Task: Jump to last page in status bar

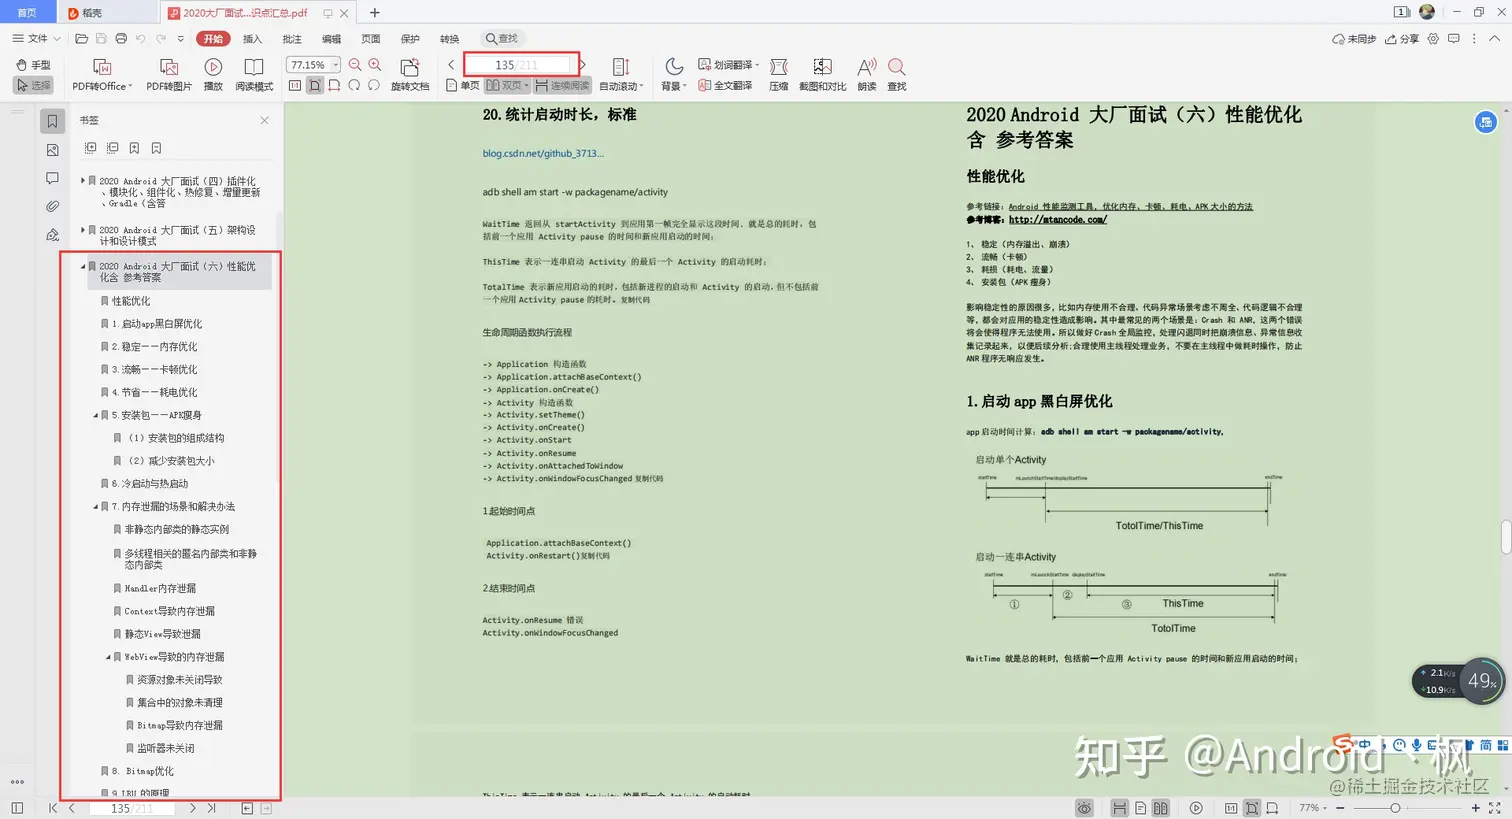Action: 212,808
